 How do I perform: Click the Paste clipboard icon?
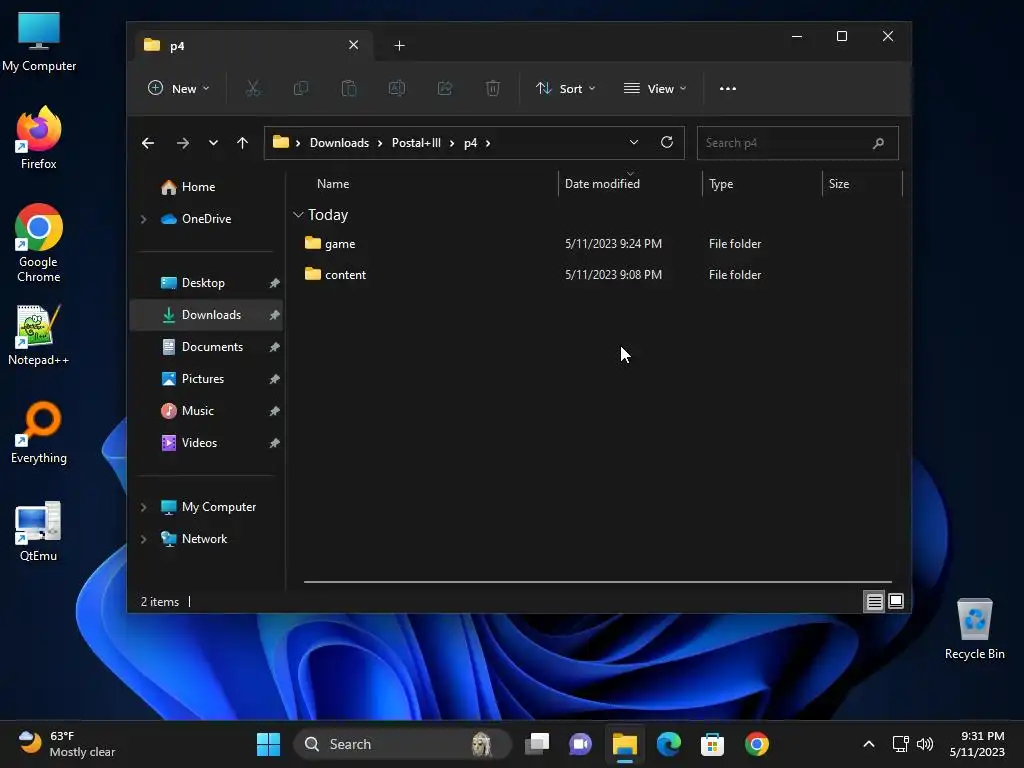click(x=349, y=88)
